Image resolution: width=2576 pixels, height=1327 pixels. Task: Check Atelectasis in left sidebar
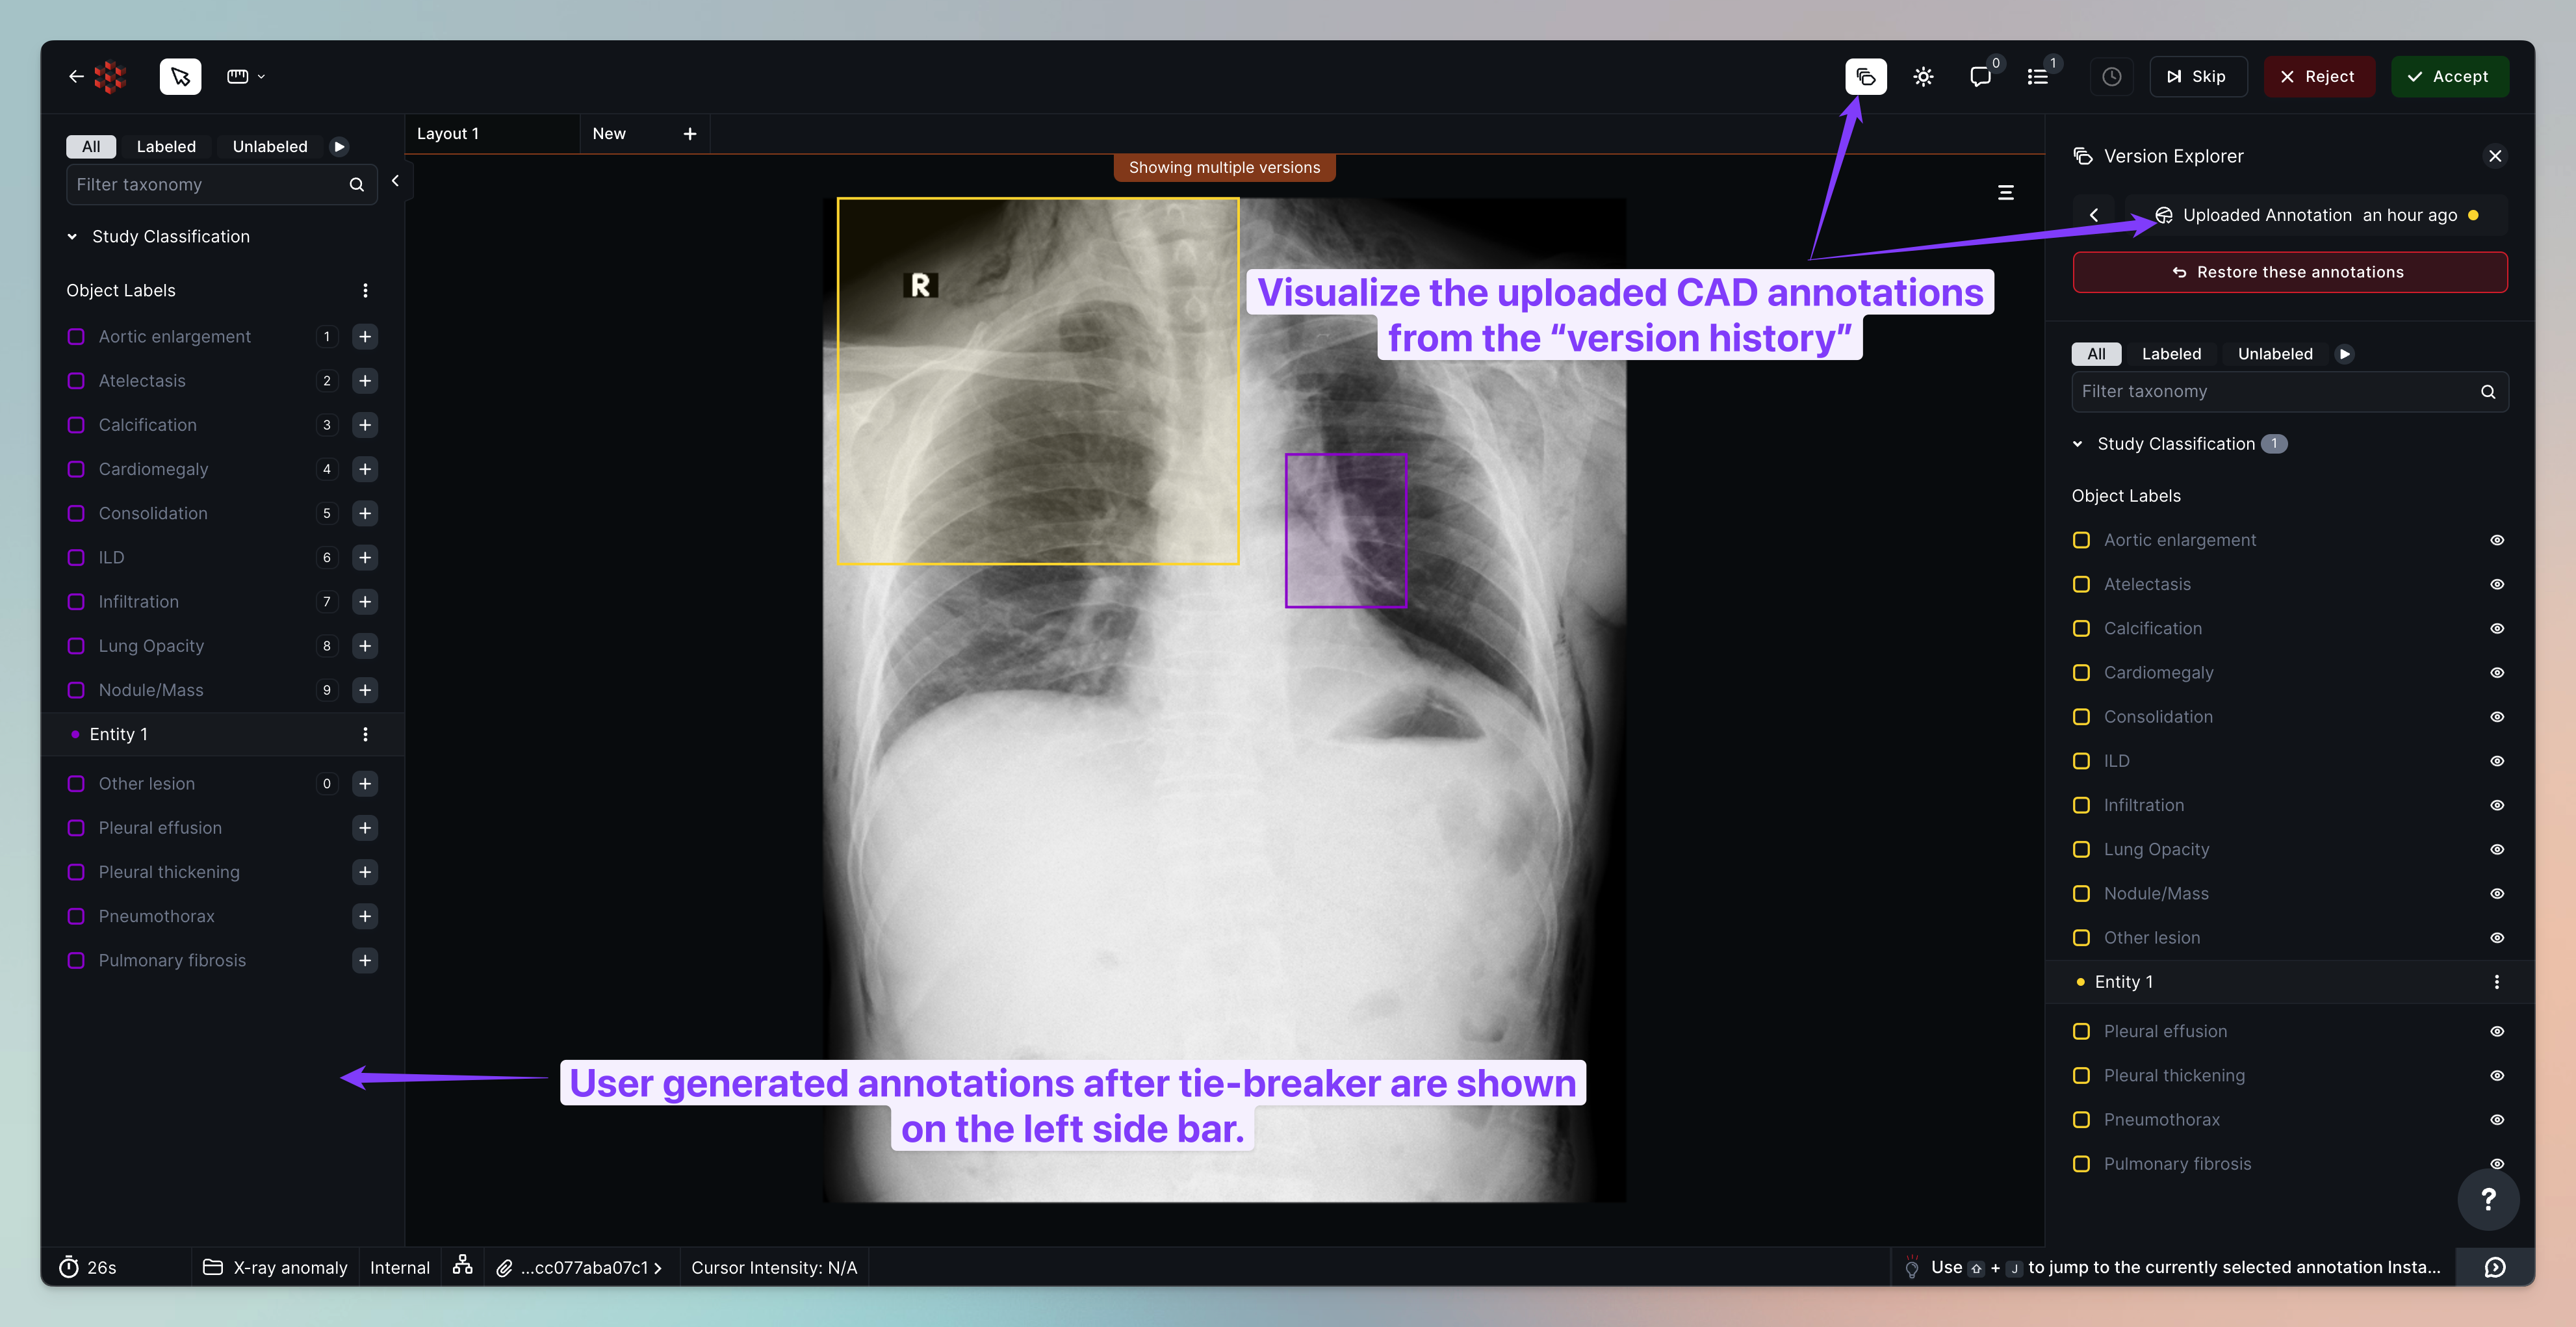[76, 381]
